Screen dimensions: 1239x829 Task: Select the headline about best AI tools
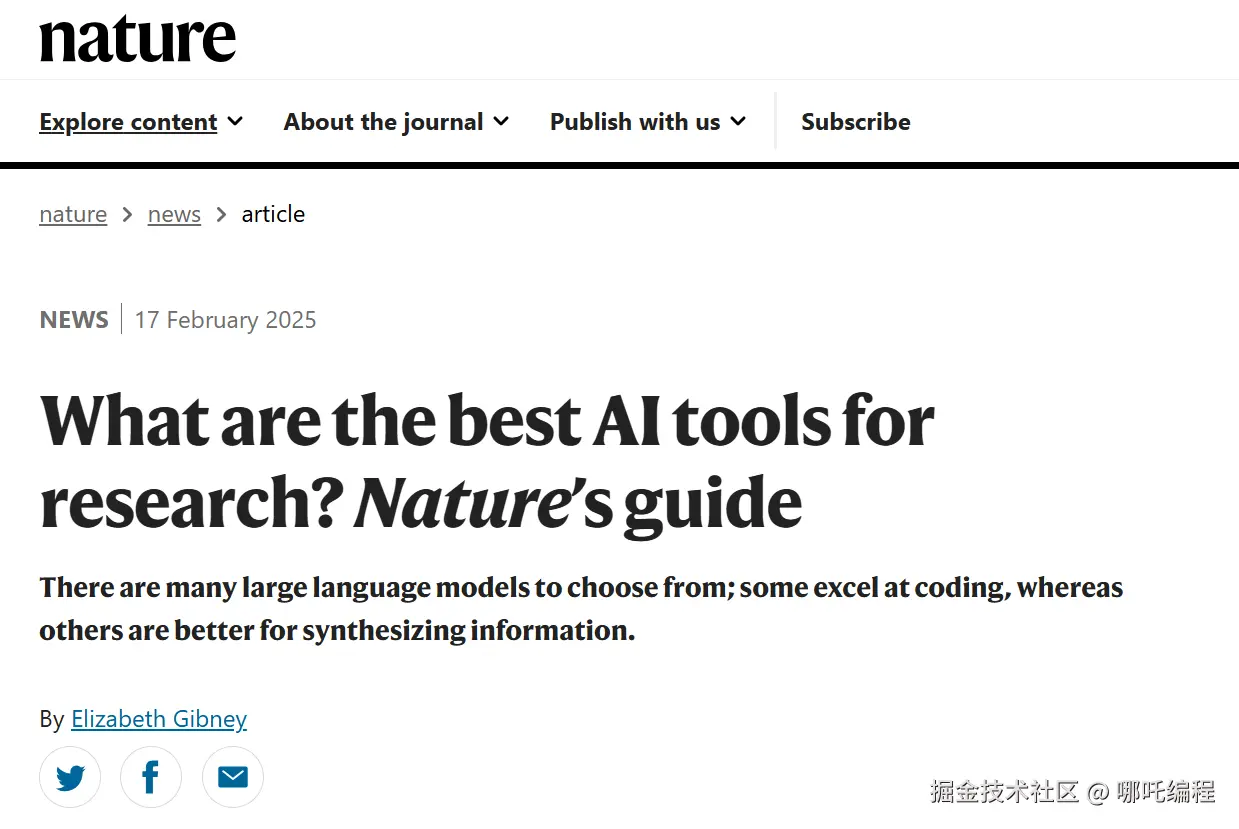tap(487, 462)
